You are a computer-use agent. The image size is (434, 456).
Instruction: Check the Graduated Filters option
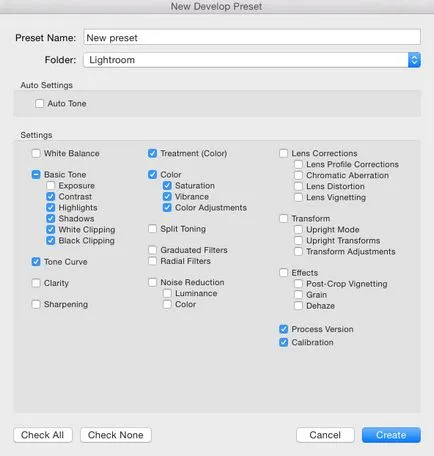152,250
